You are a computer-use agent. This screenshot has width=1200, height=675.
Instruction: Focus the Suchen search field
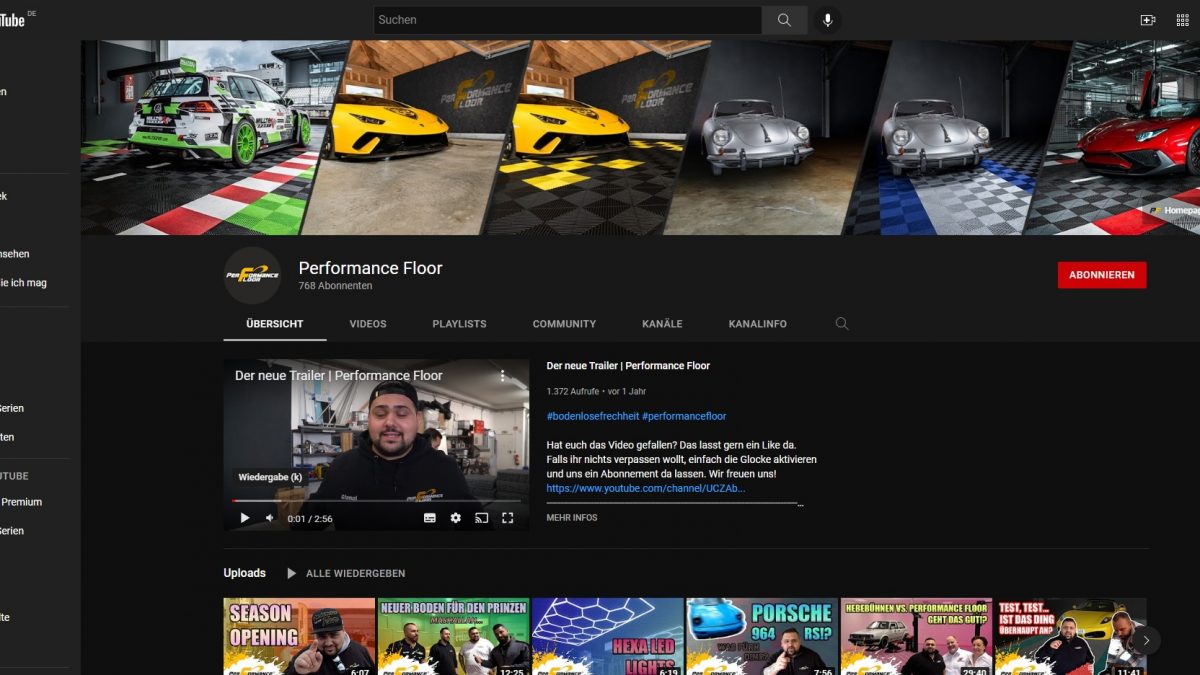point(568,20)
